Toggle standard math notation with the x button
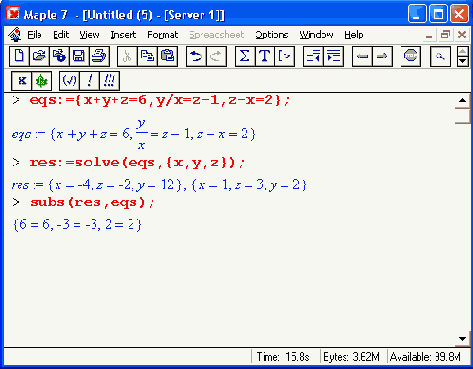 click(22, 81)
